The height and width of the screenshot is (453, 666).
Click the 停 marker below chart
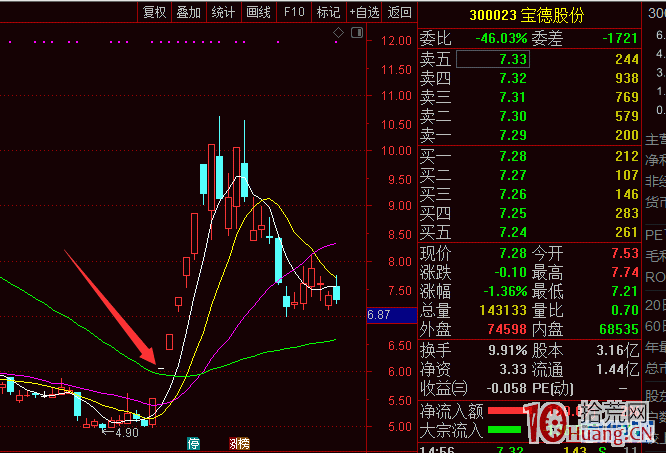click(x=194, y=444)
